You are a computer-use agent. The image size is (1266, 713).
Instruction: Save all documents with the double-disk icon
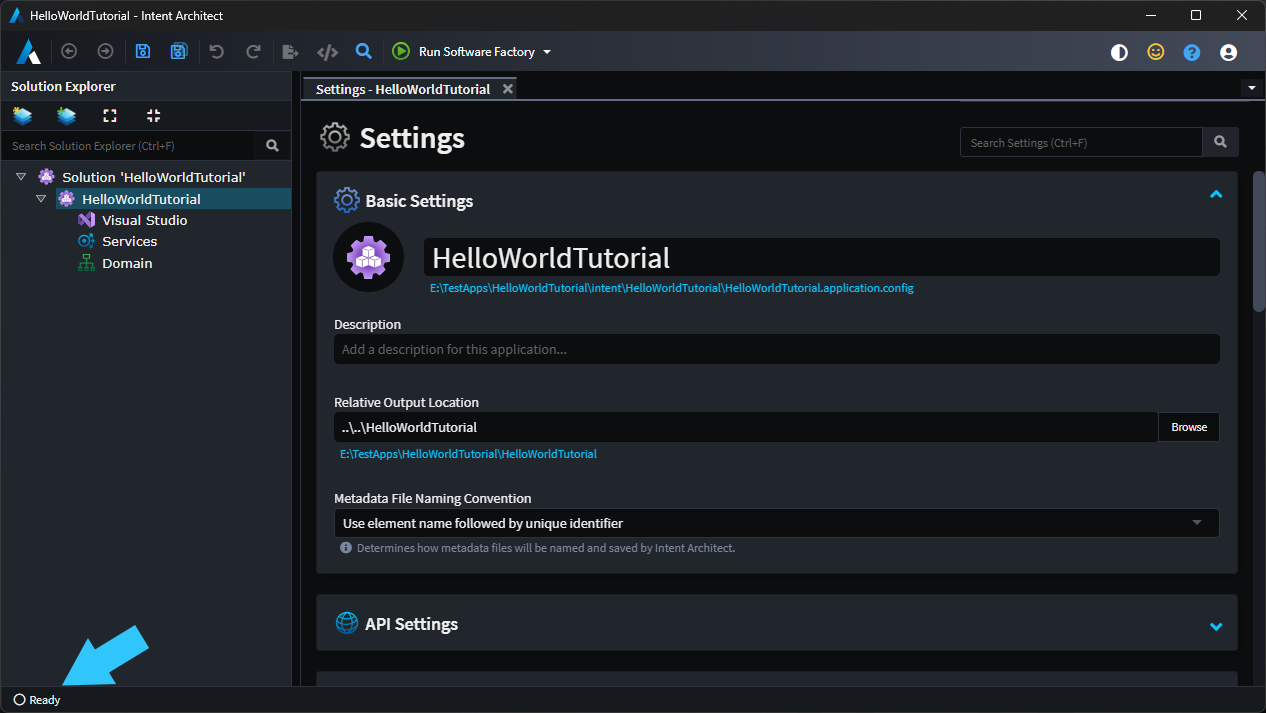click(178, 52)
